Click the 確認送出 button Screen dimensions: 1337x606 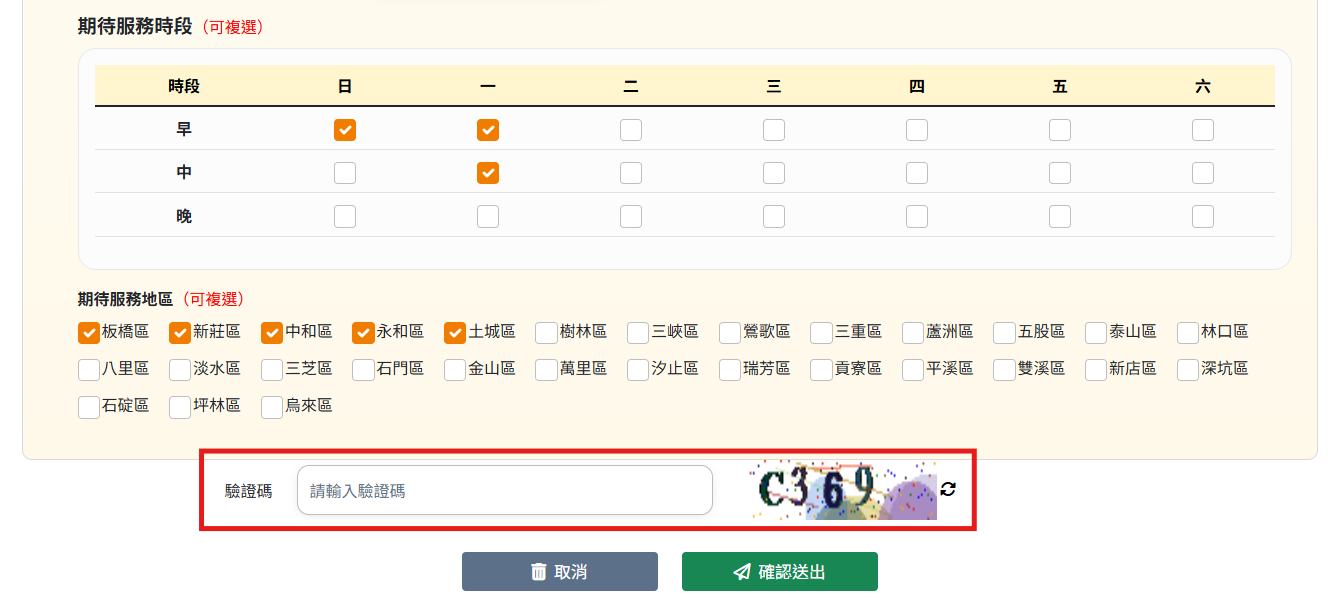click(779, 571)
